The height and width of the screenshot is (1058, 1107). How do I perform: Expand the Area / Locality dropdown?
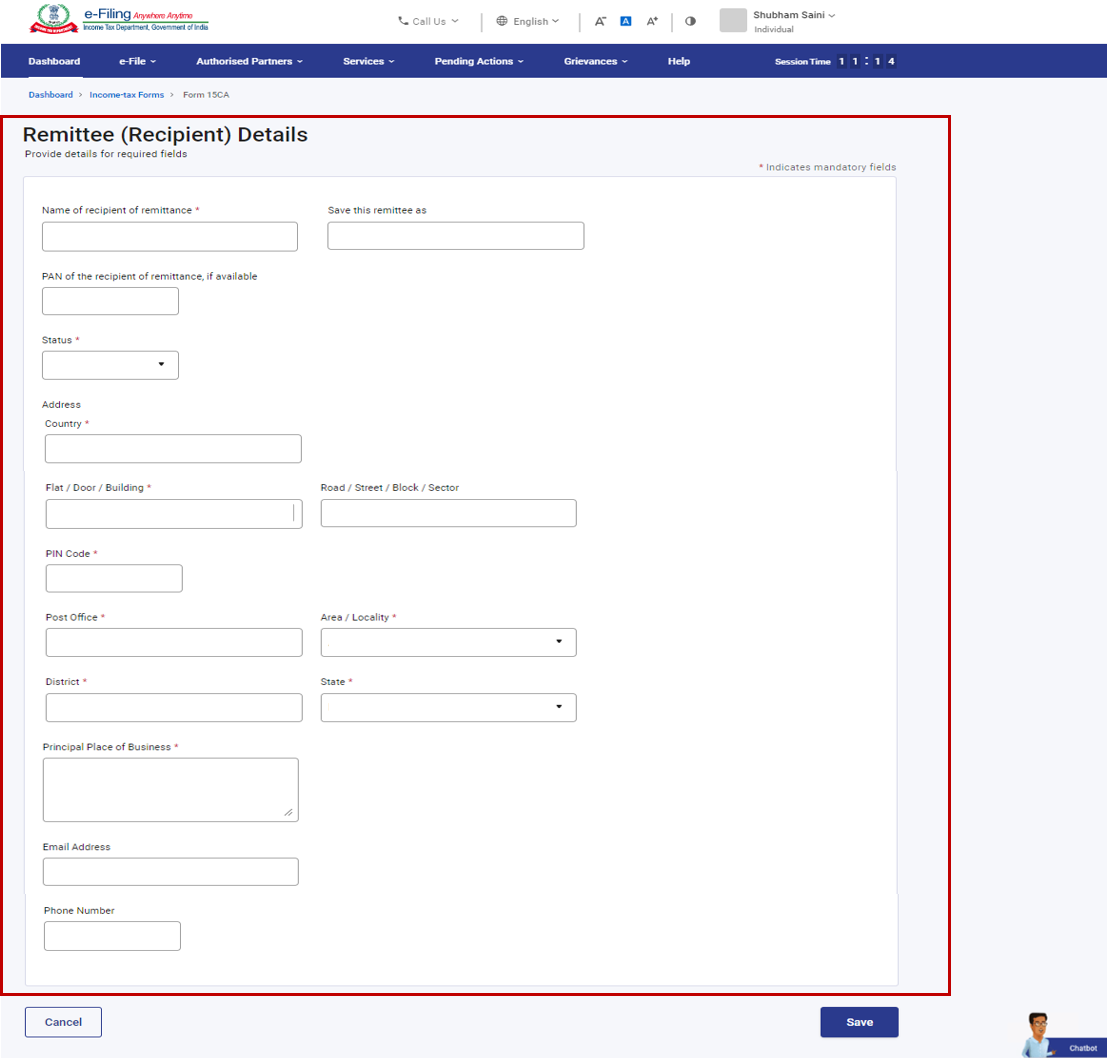(x=448, y=642)
